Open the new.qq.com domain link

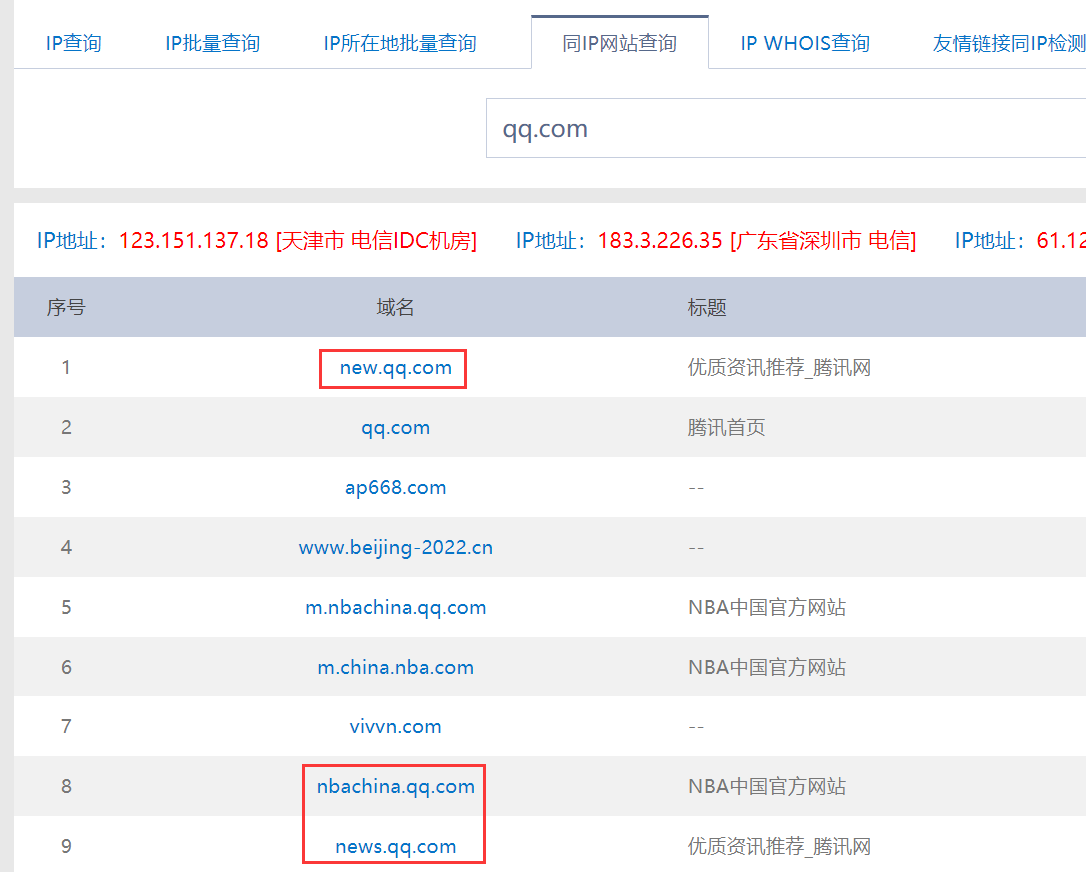click(x=395, y=368)
